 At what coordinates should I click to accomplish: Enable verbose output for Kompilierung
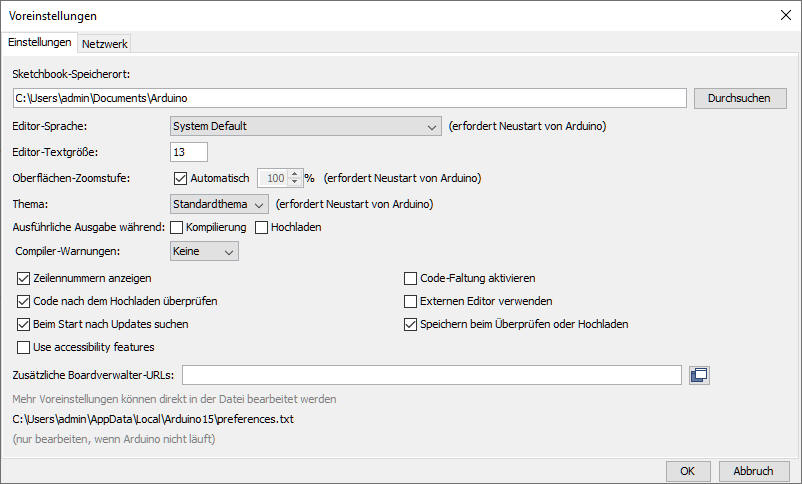point(176,227)
